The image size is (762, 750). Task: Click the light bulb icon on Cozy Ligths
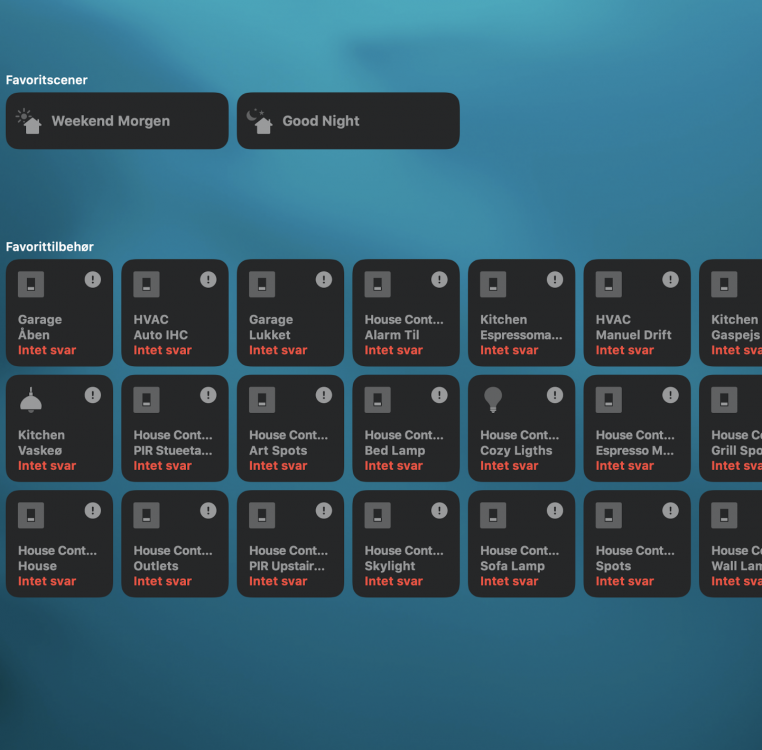(493, 400)
